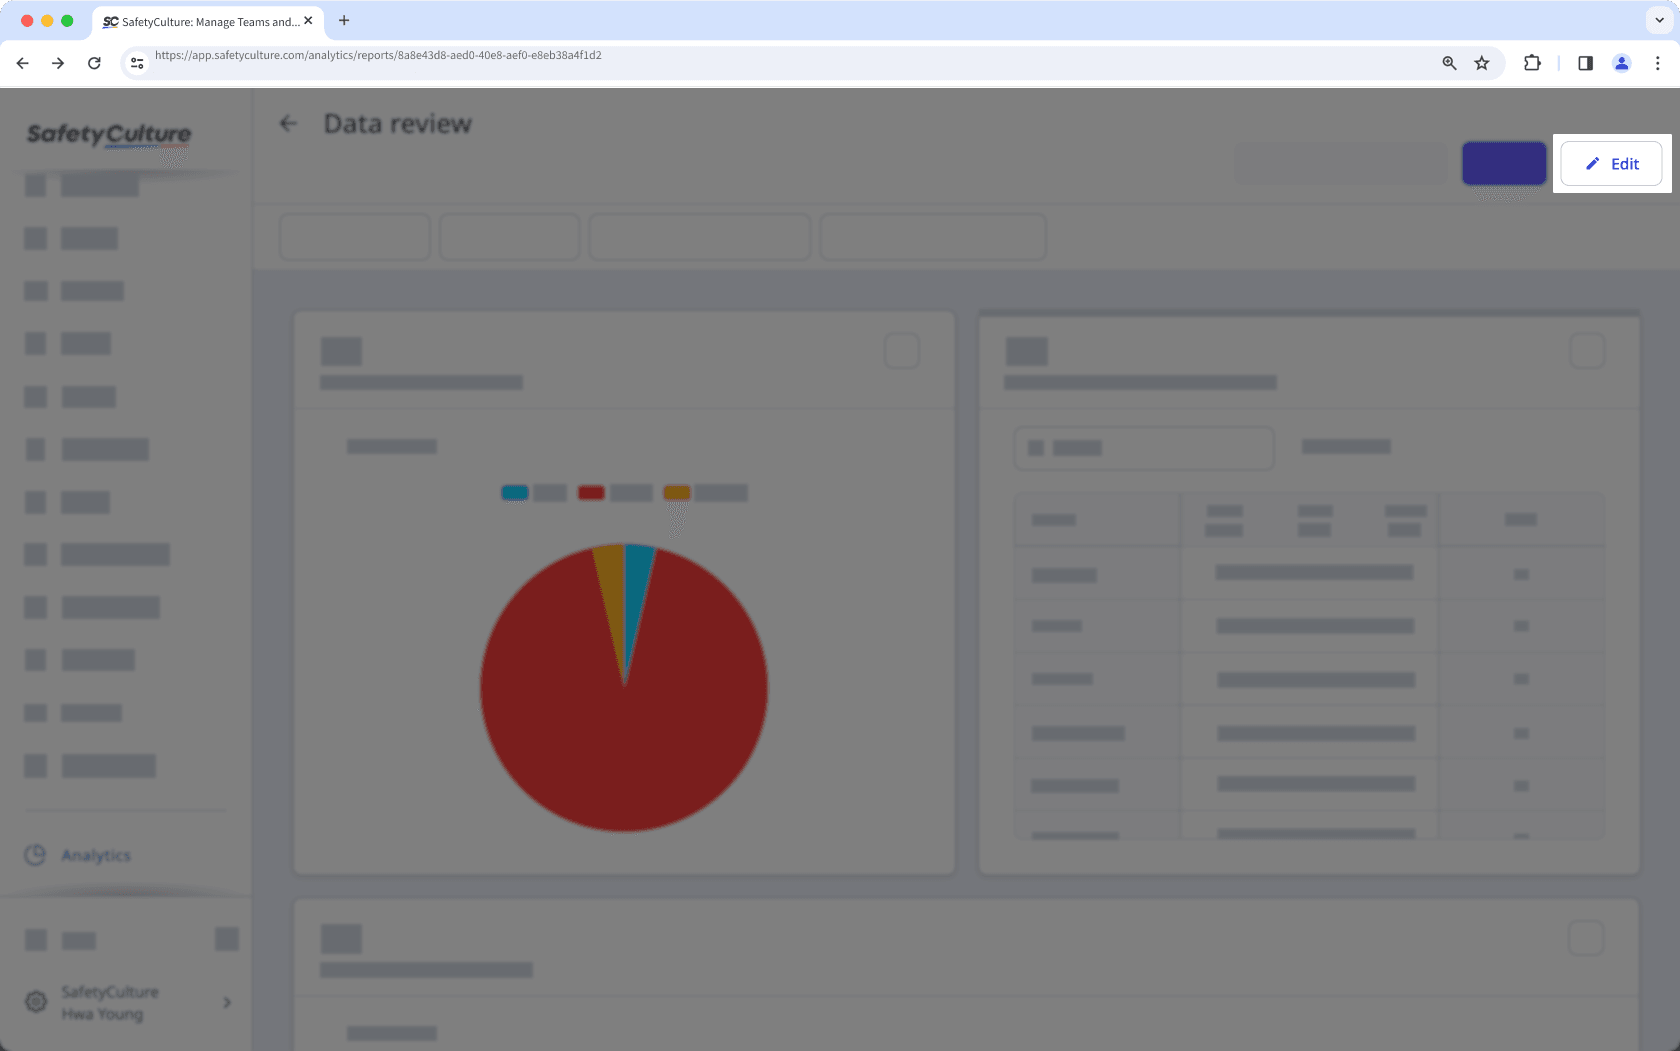Screen dimensions: 1680x1051
Task: Open the settings gear near Hwa Young
Action: click(x=36, y=1002)
